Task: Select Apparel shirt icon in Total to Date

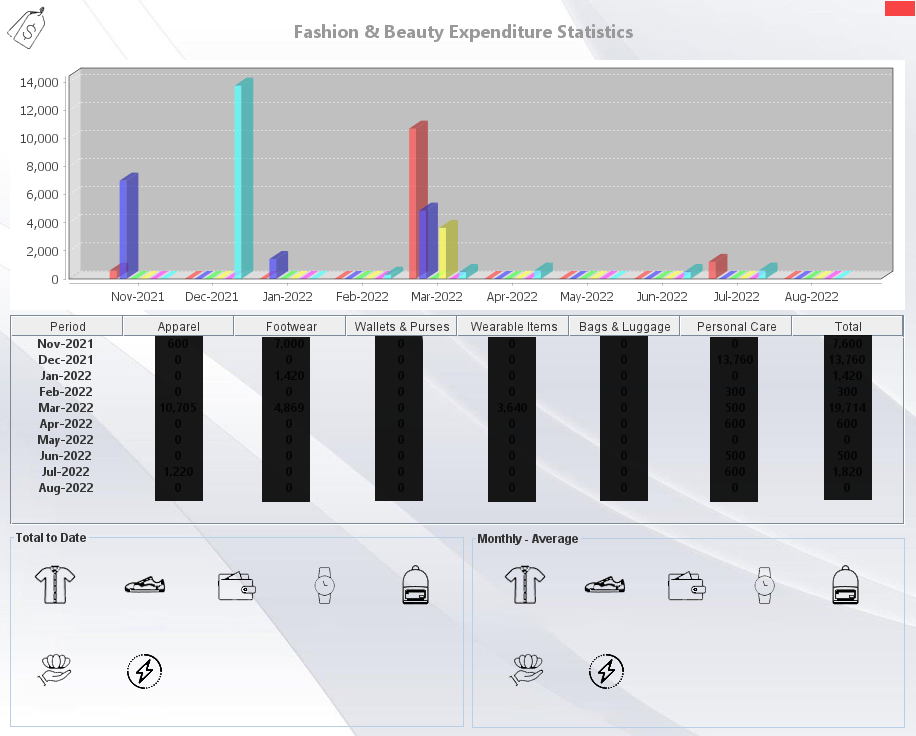Action: [x=54, y=584]
